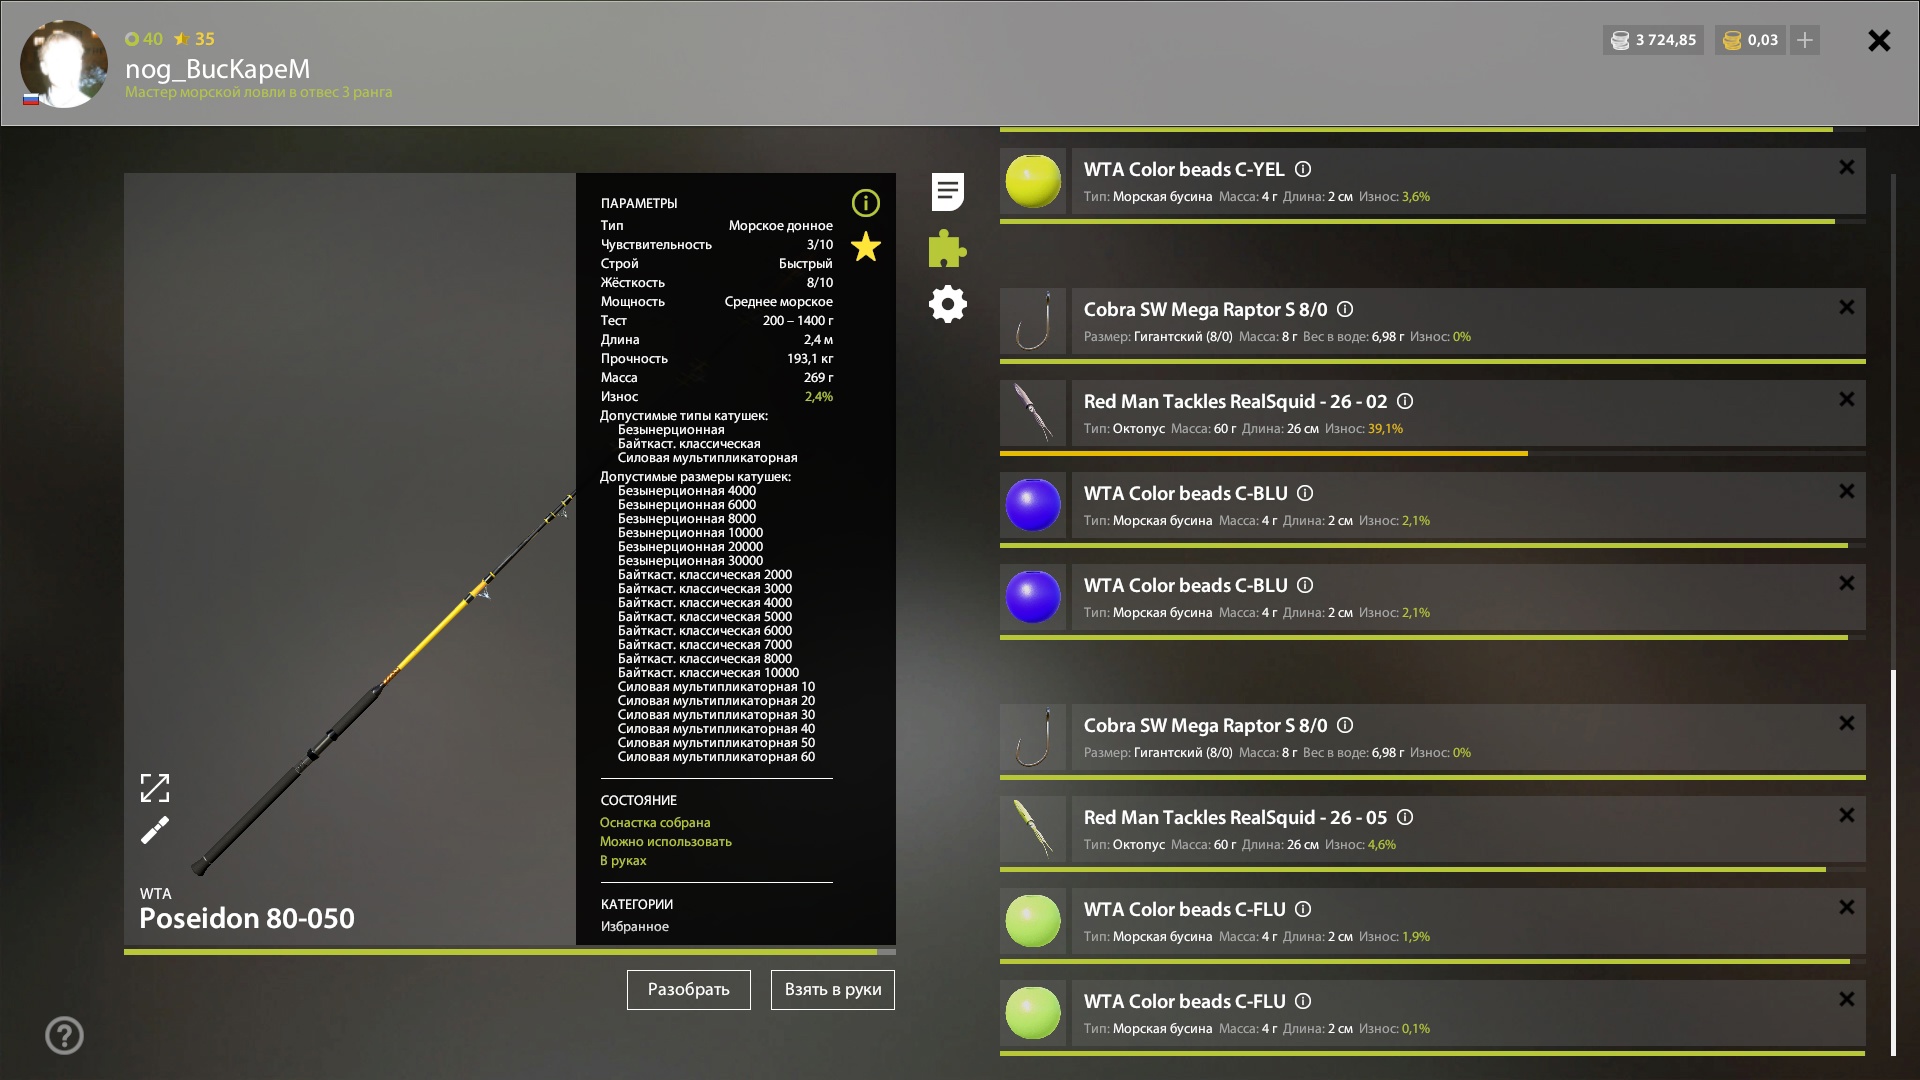This screenshot has width=1920, height=1080.
Task: Click the silver coin balance 3 724,85
Action: pyautogui.click(x=1653, y=40)
